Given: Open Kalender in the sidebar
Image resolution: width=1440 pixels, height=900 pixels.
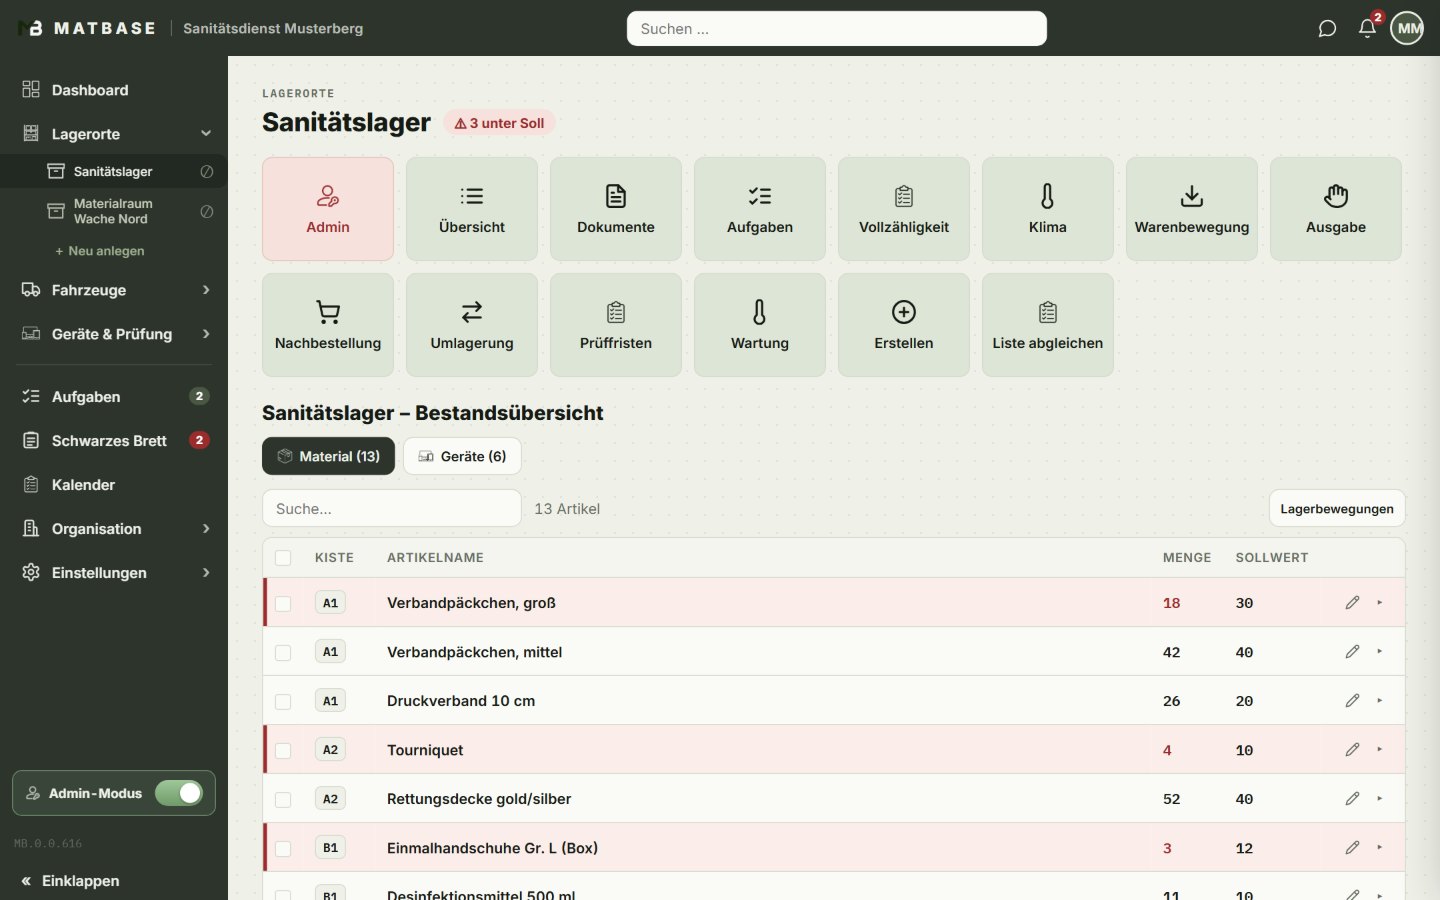Looking at the screenshot, I should pyautogui.click(x=113, y=484).
